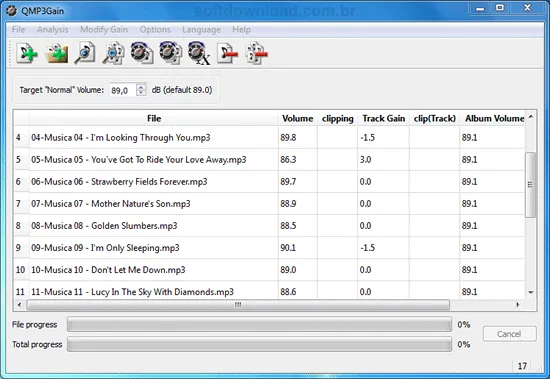Decrease target volume with the down arrow
The width and height of the screenshot is (550, 379).
[x=141, y=93]
